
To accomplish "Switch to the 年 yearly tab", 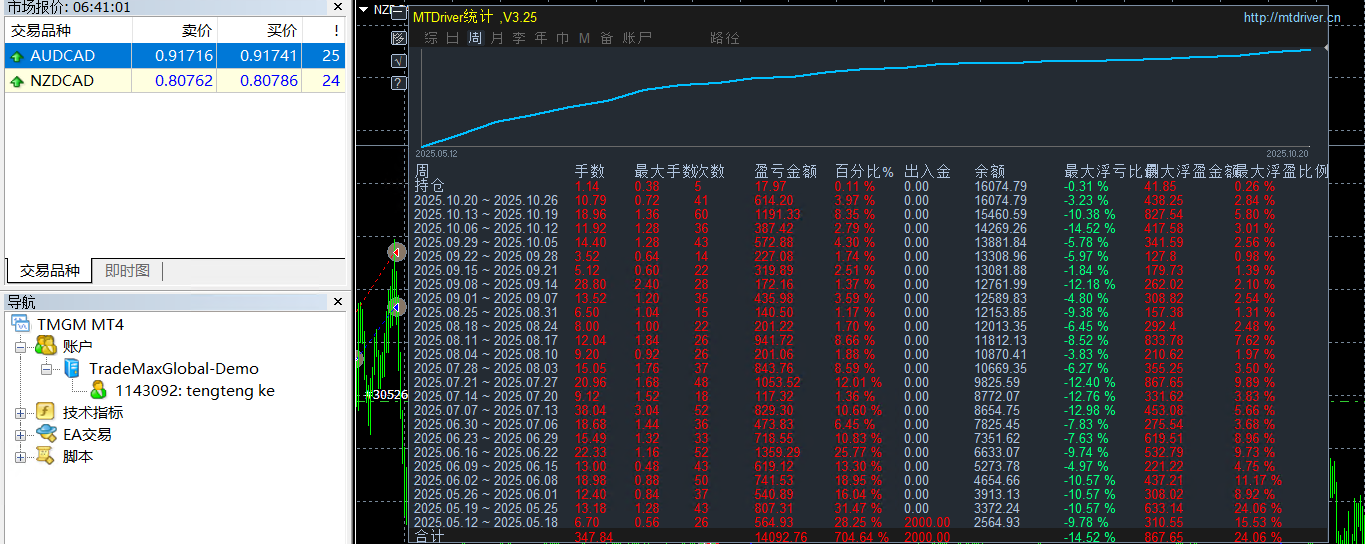I will point(541,38).
